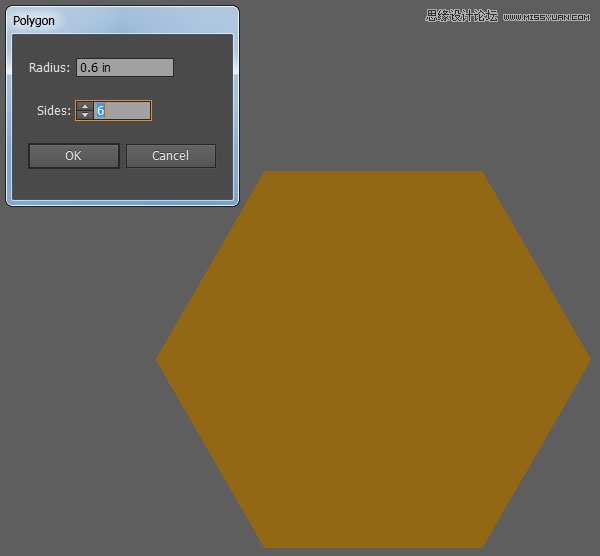Image resolution: width=600 pixels, height=556 pixels.
Task: Click the highlighted number 6 in Sides
Action: [x=101, y=110]
